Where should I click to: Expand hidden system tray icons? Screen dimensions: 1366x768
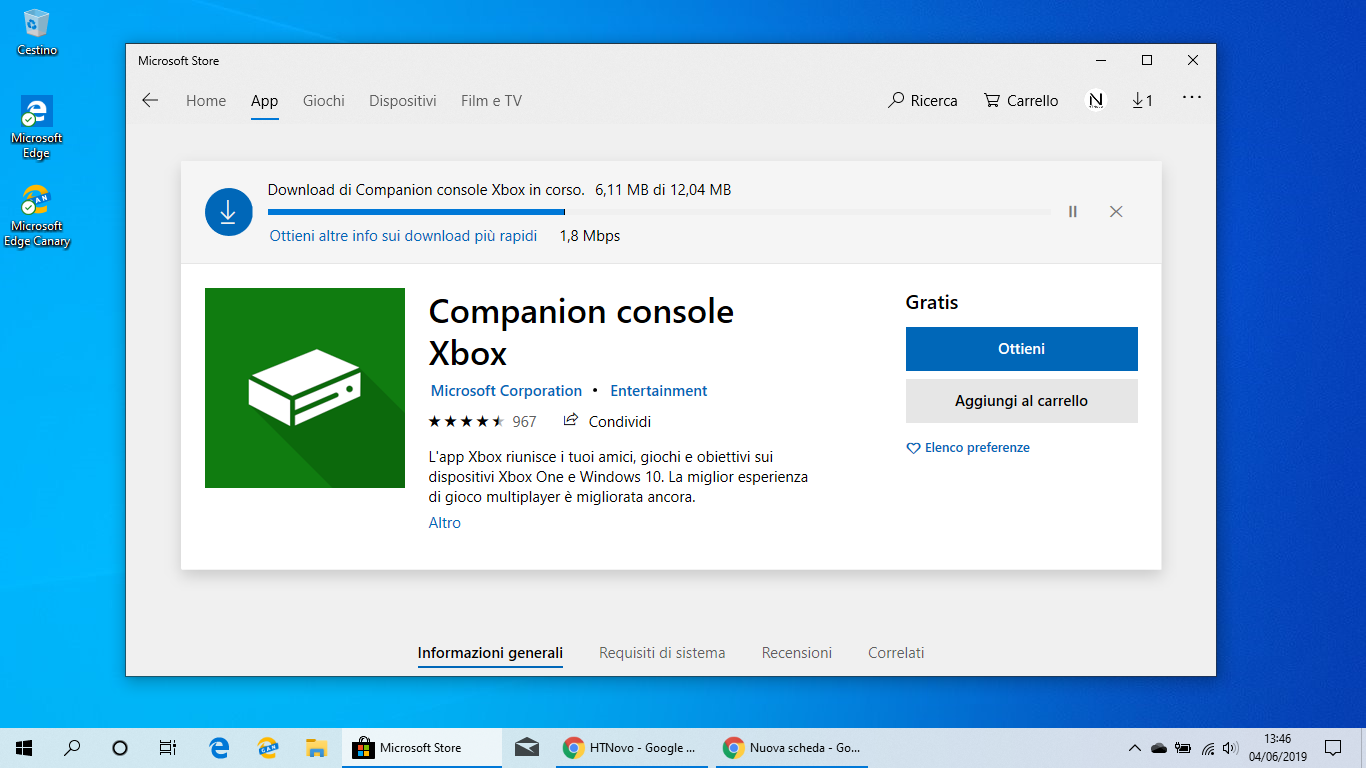coord(1134,748)
